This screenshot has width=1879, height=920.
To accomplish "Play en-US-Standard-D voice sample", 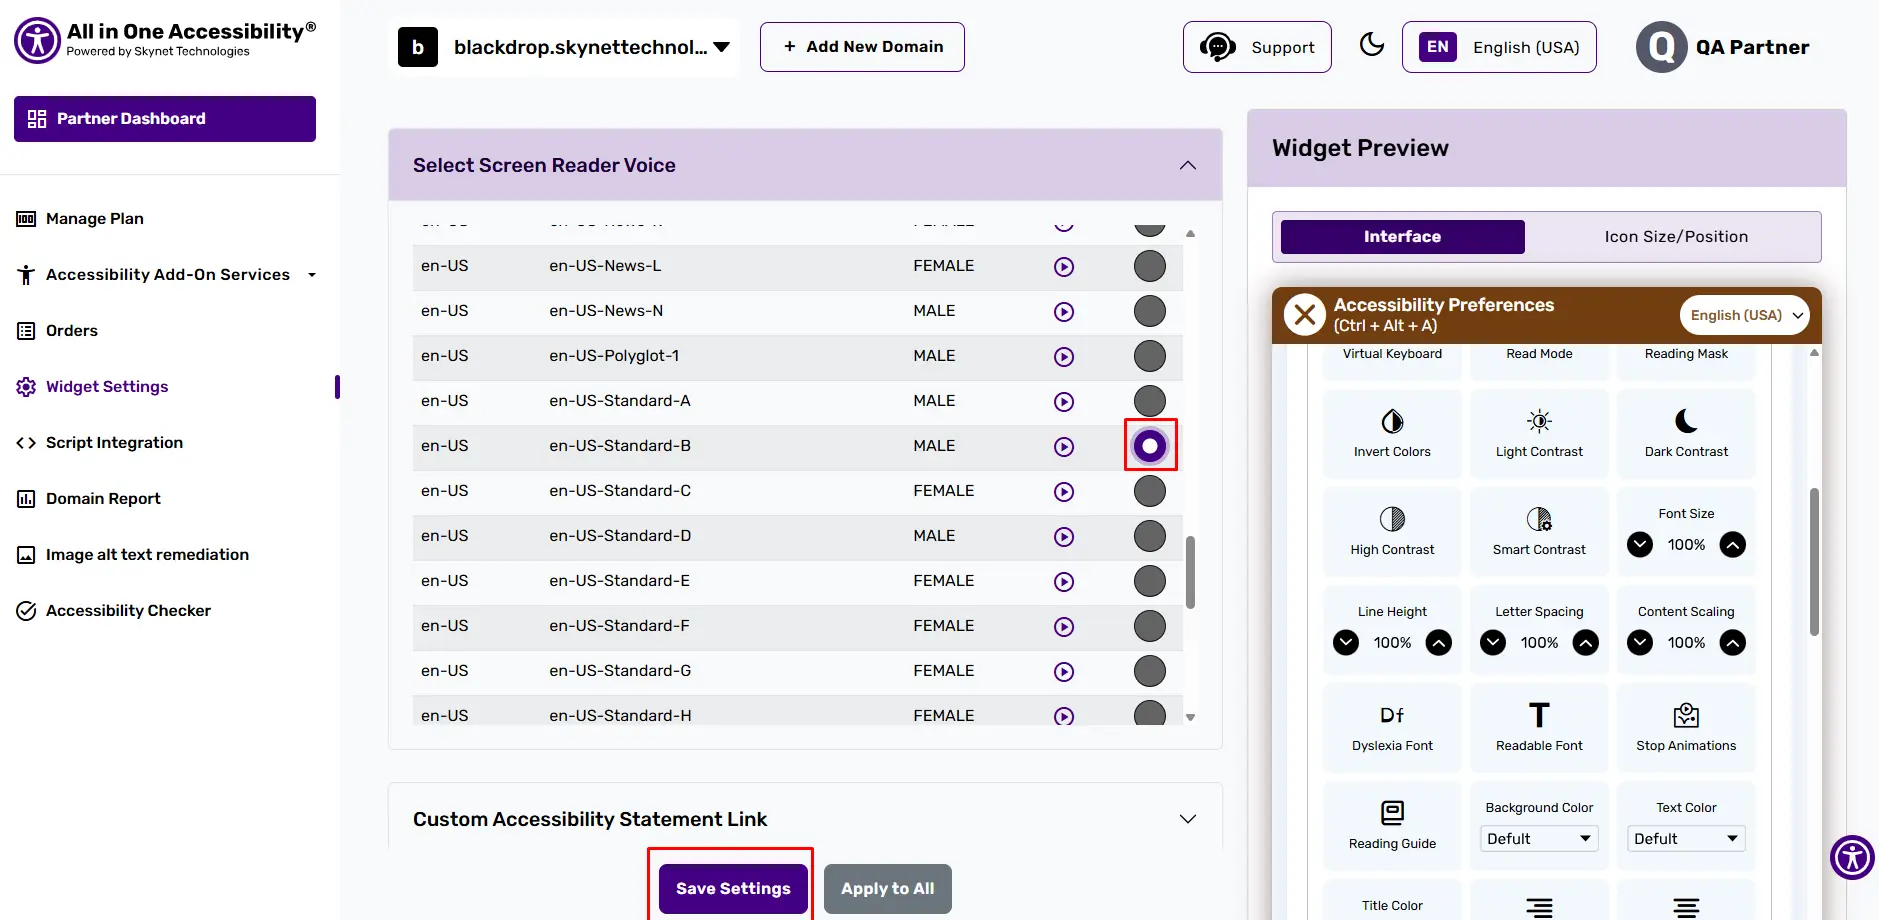I will coord(1064,537).
